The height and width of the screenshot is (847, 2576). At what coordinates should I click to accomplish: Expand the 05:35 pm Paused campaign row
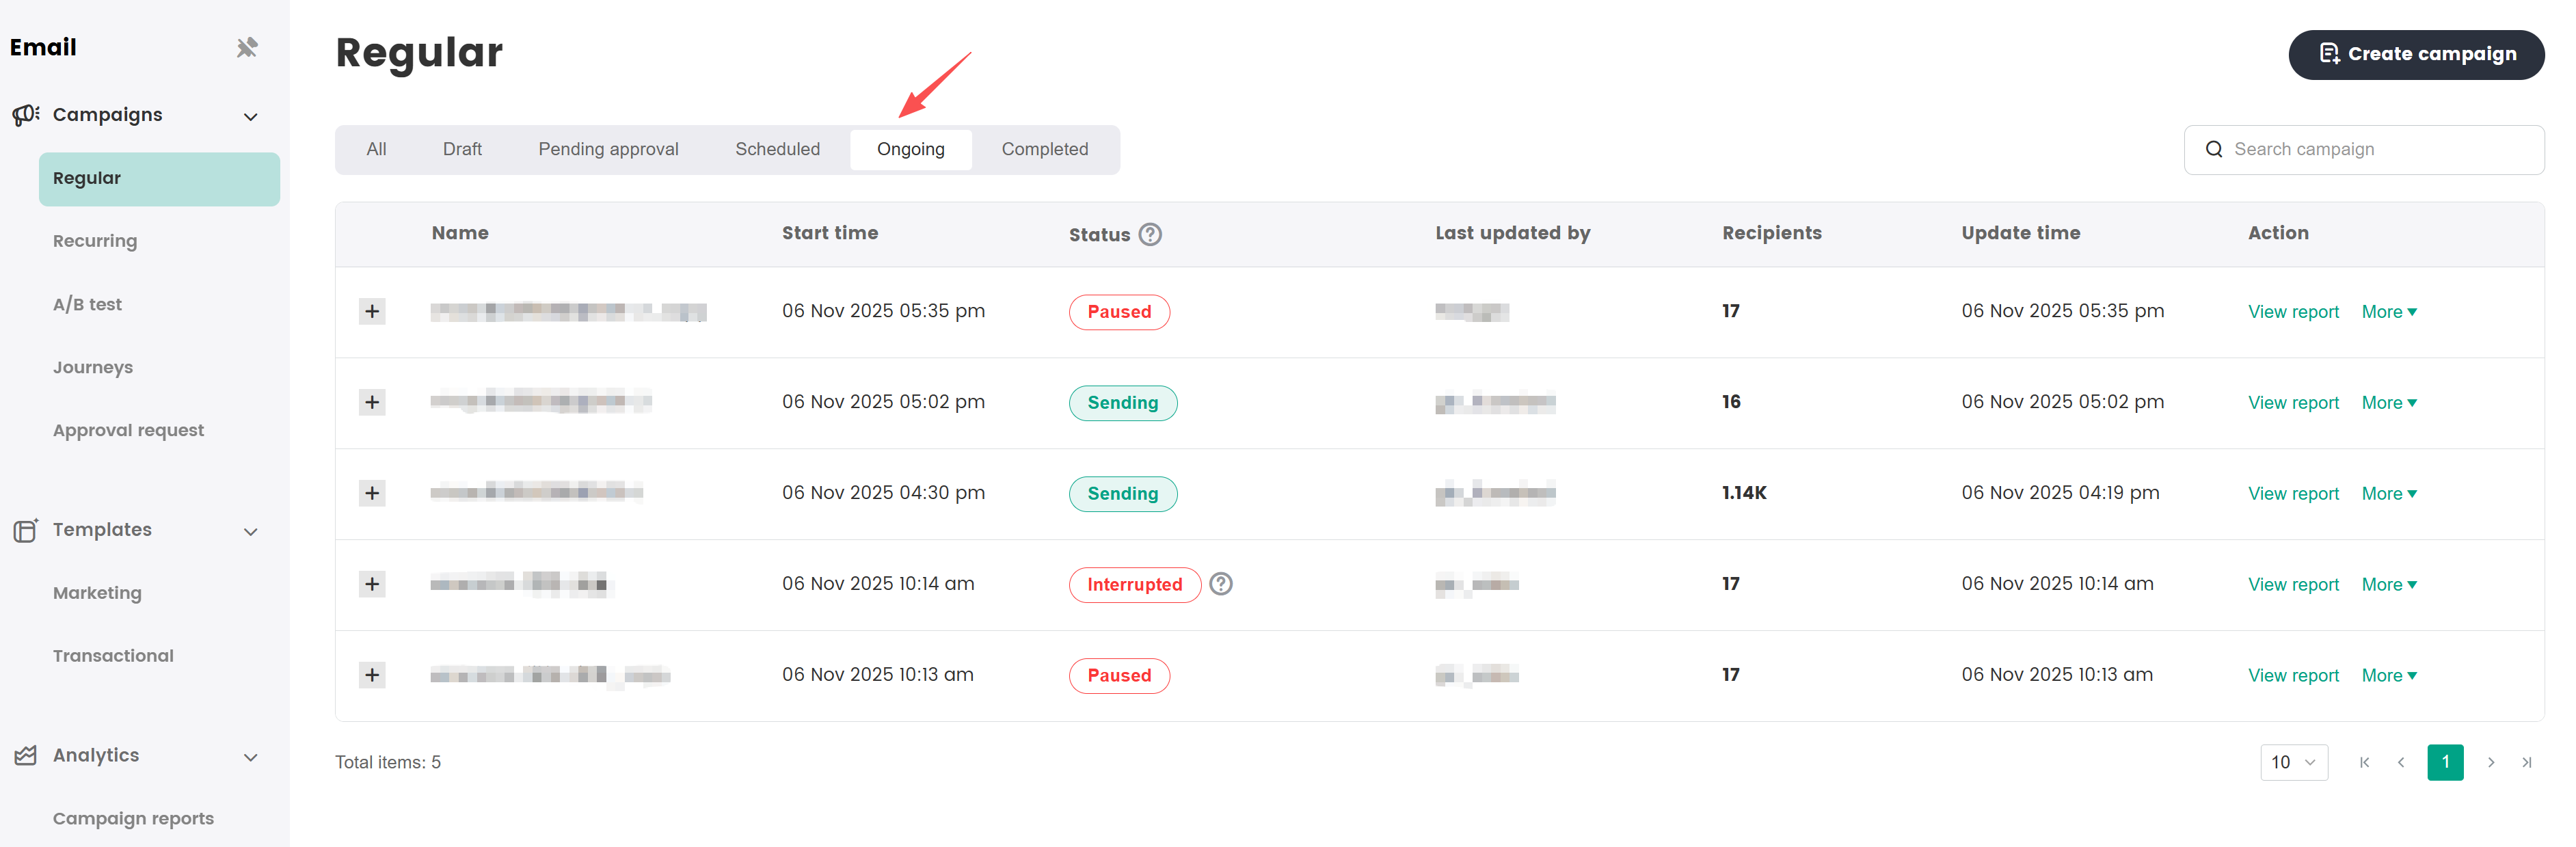coord(372,311)
